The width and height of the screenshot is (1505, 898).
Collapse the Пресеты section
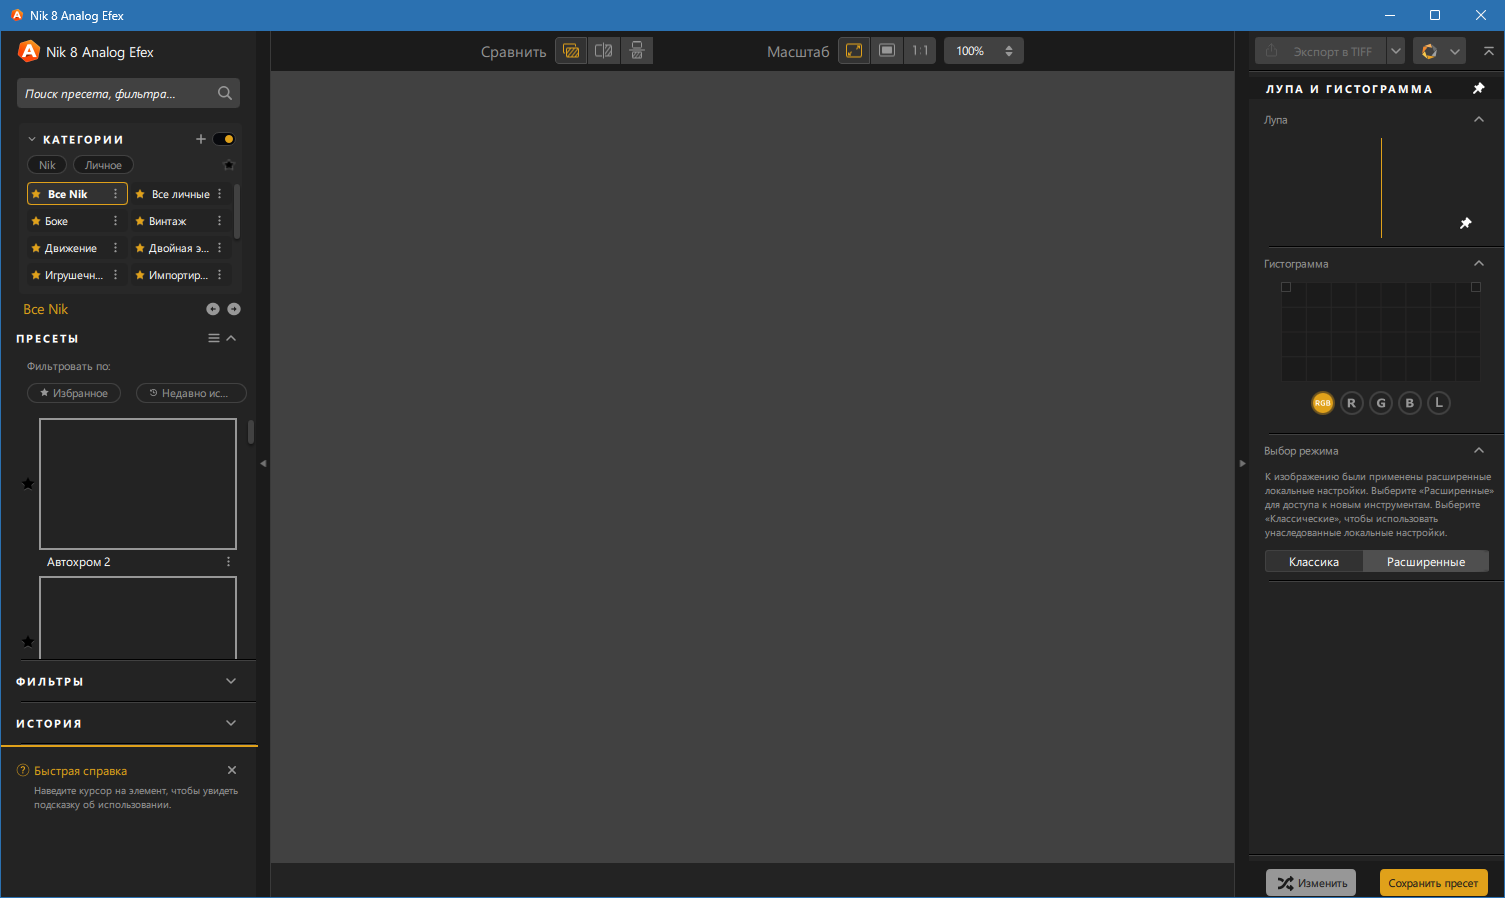tap(231, 338)
